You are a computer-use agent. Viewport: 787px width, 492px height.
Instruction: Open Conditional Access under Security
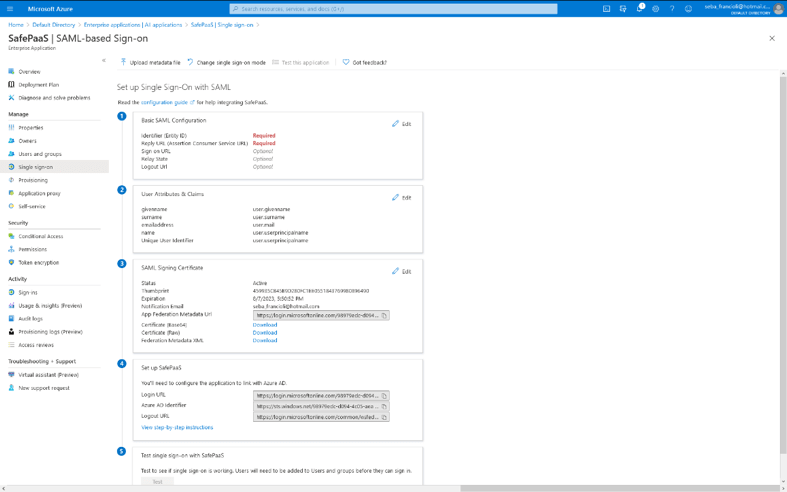tap(41, 236)
